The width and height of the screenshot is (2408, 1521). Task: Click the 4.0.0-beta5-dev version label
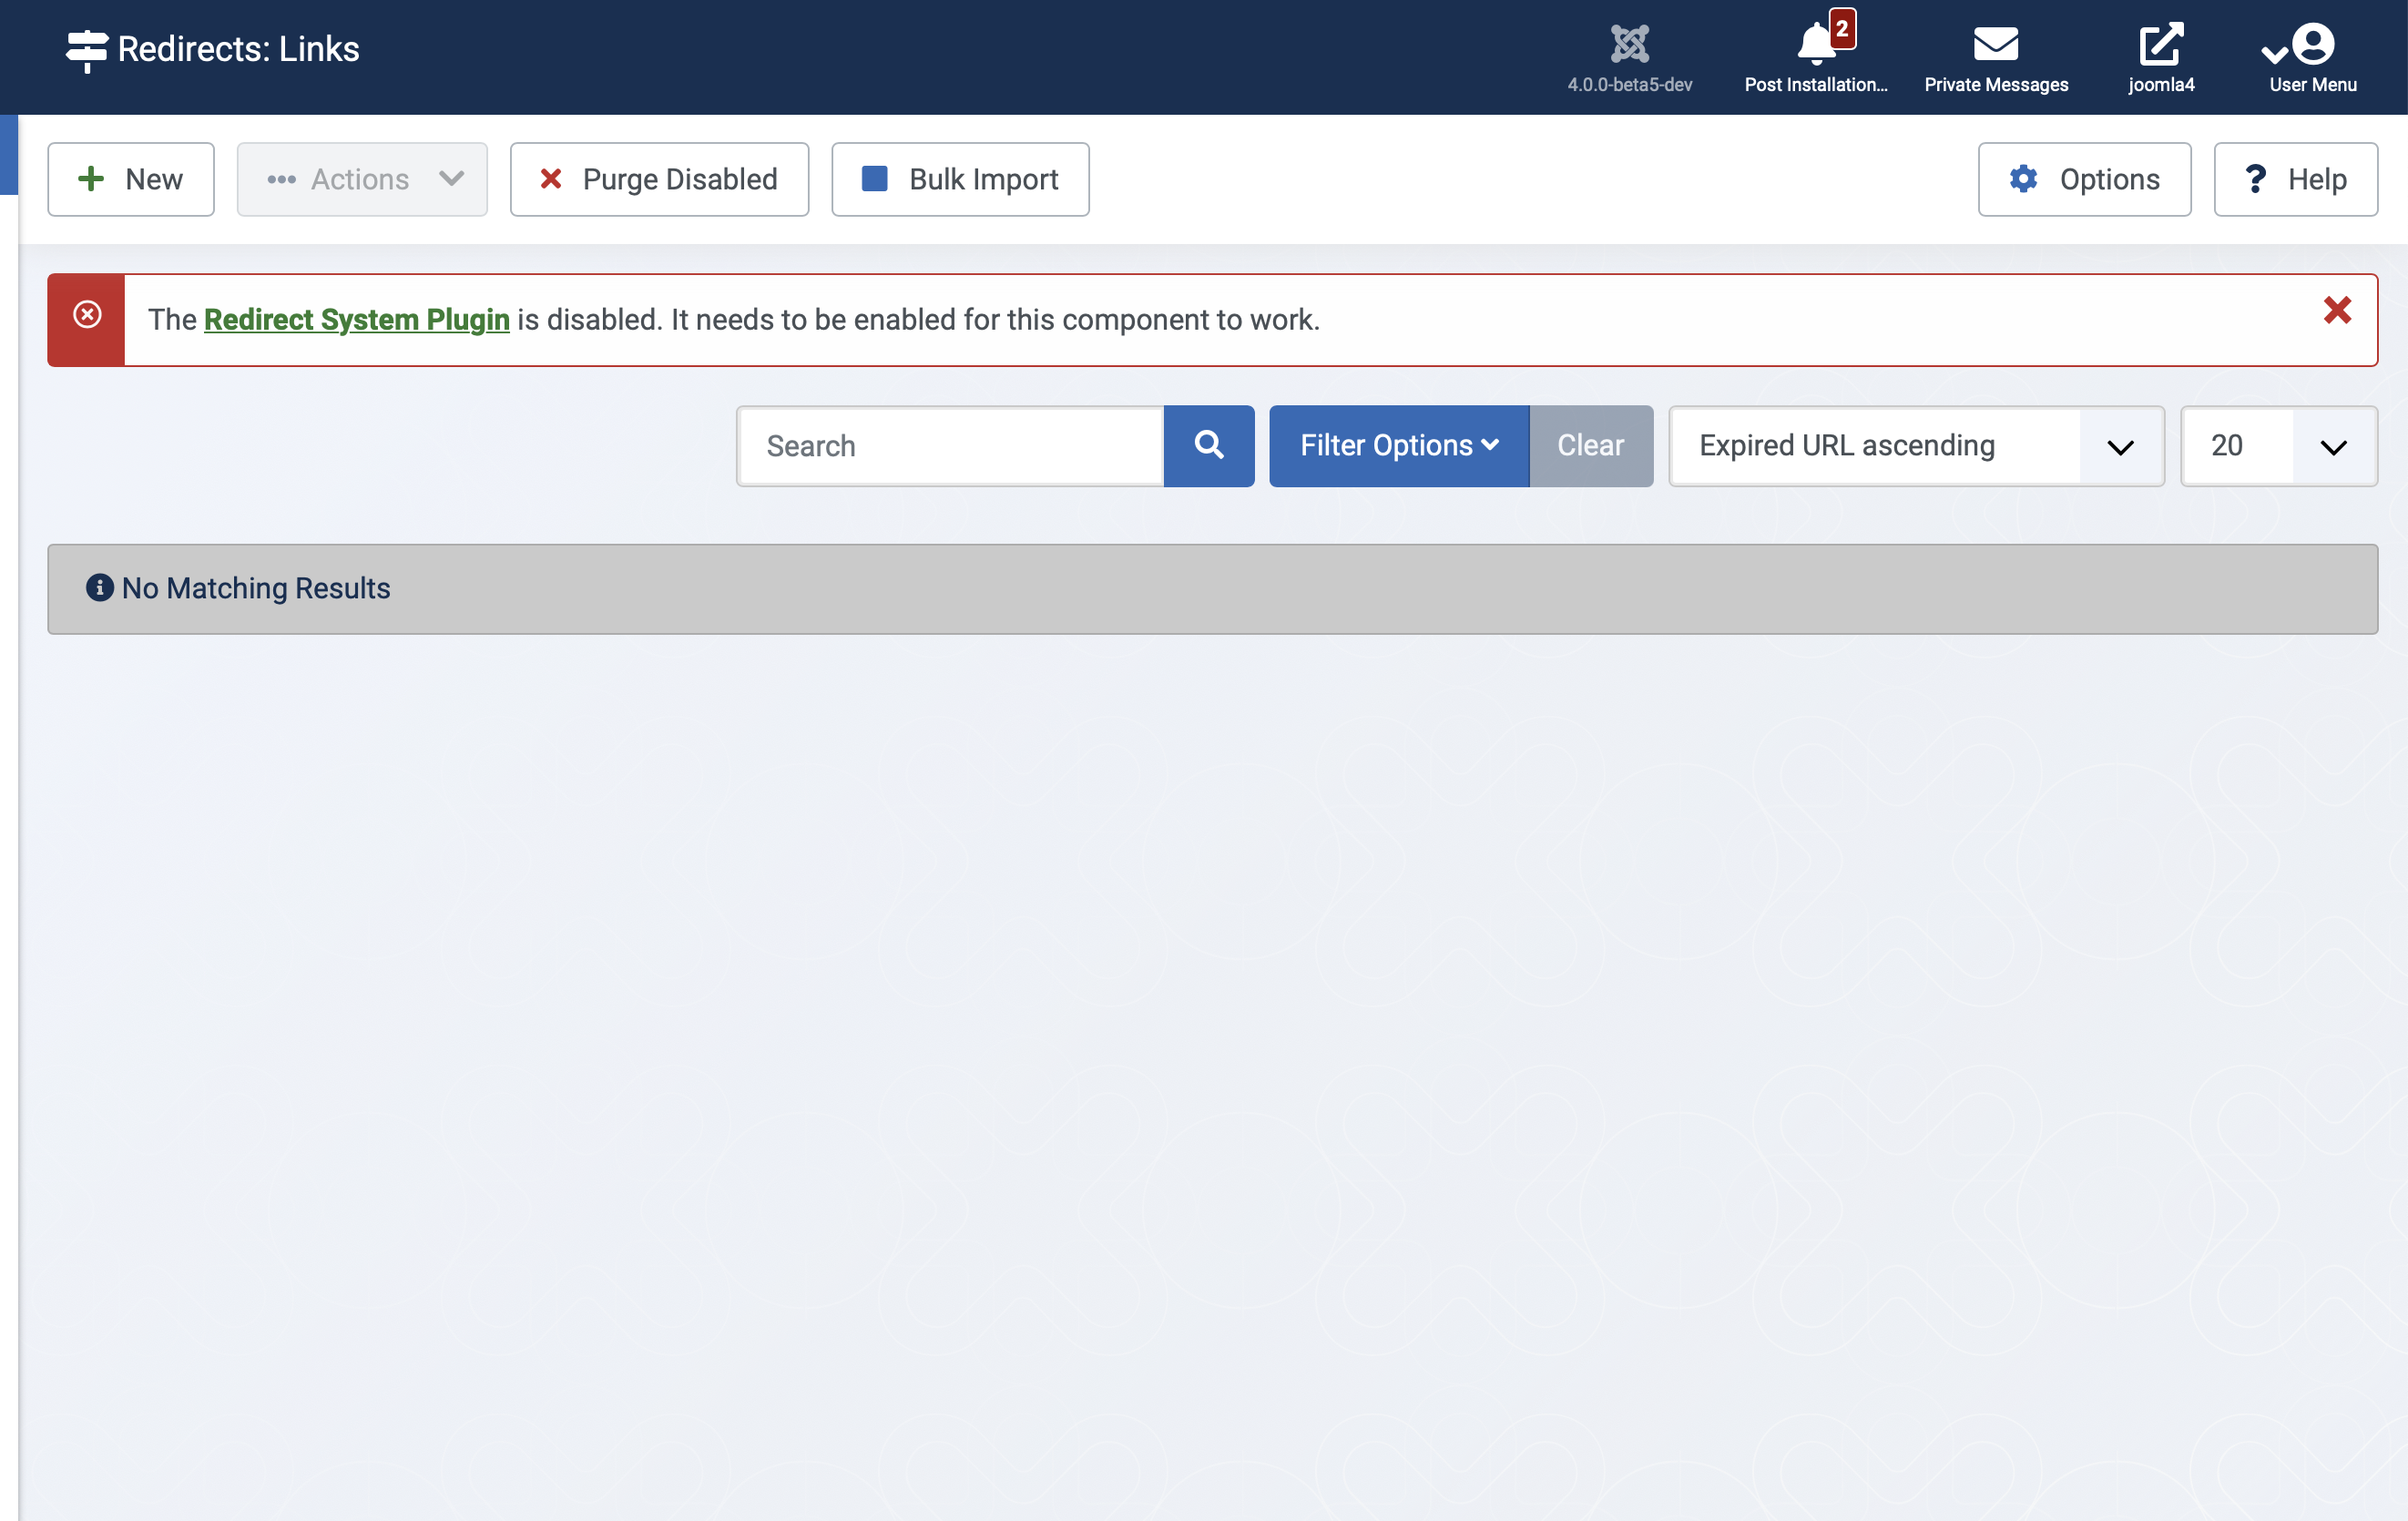(1629, 85)
